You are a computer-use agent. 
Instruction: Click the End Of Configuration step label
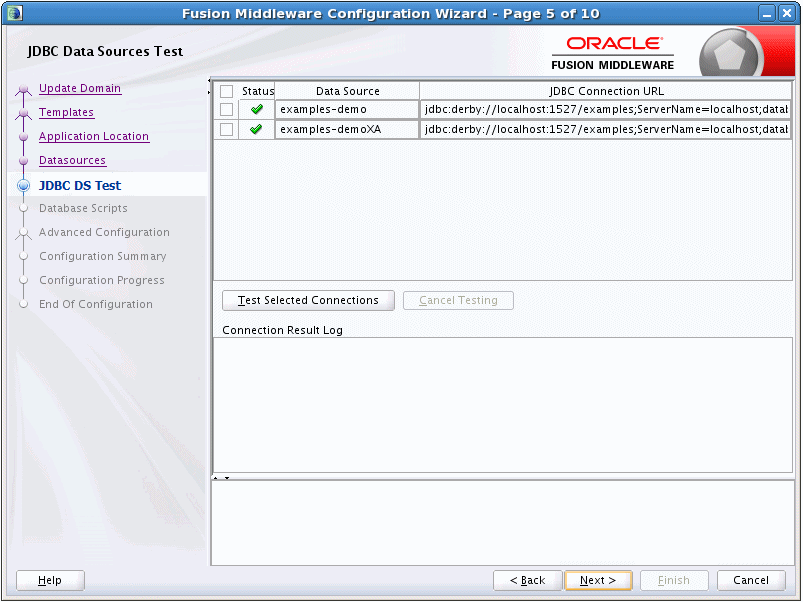click(x=96, y=304)
